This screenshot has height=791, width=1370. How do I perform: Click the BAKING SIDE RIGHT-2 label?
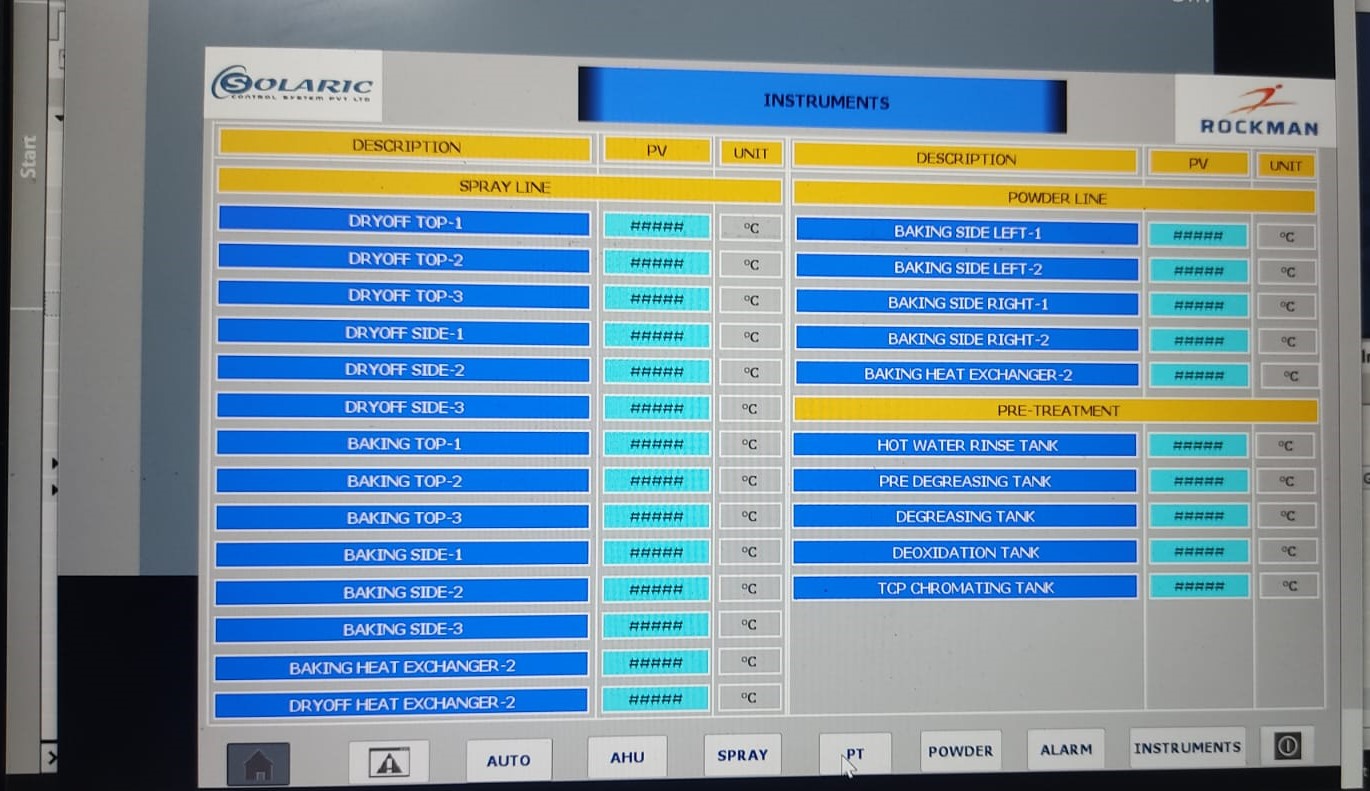(x=967, y=339)
